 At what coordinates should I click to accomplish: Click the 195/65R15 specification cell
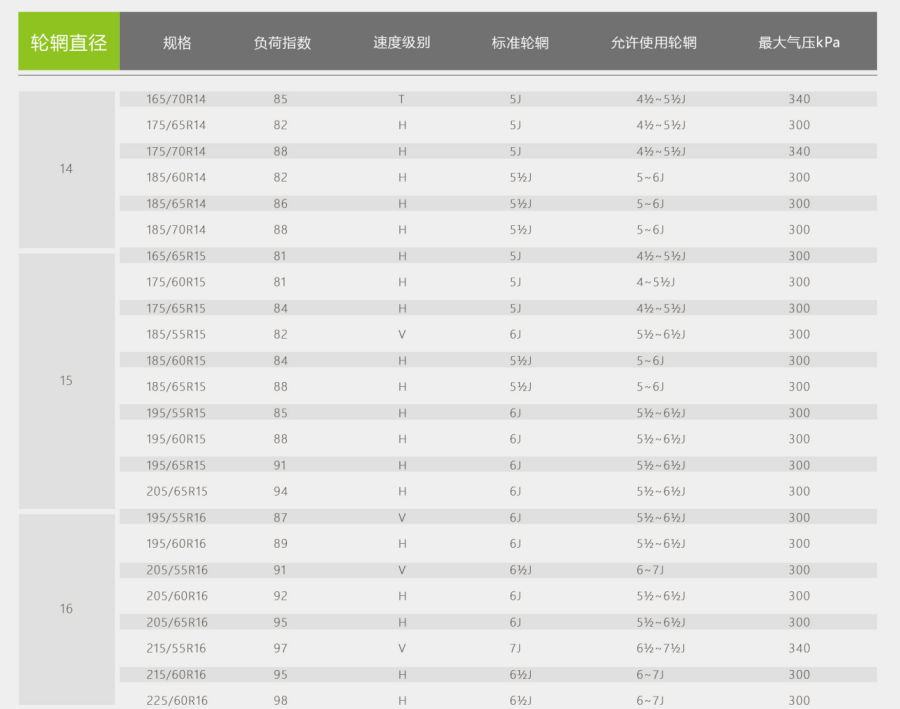(x=176, y=465)
